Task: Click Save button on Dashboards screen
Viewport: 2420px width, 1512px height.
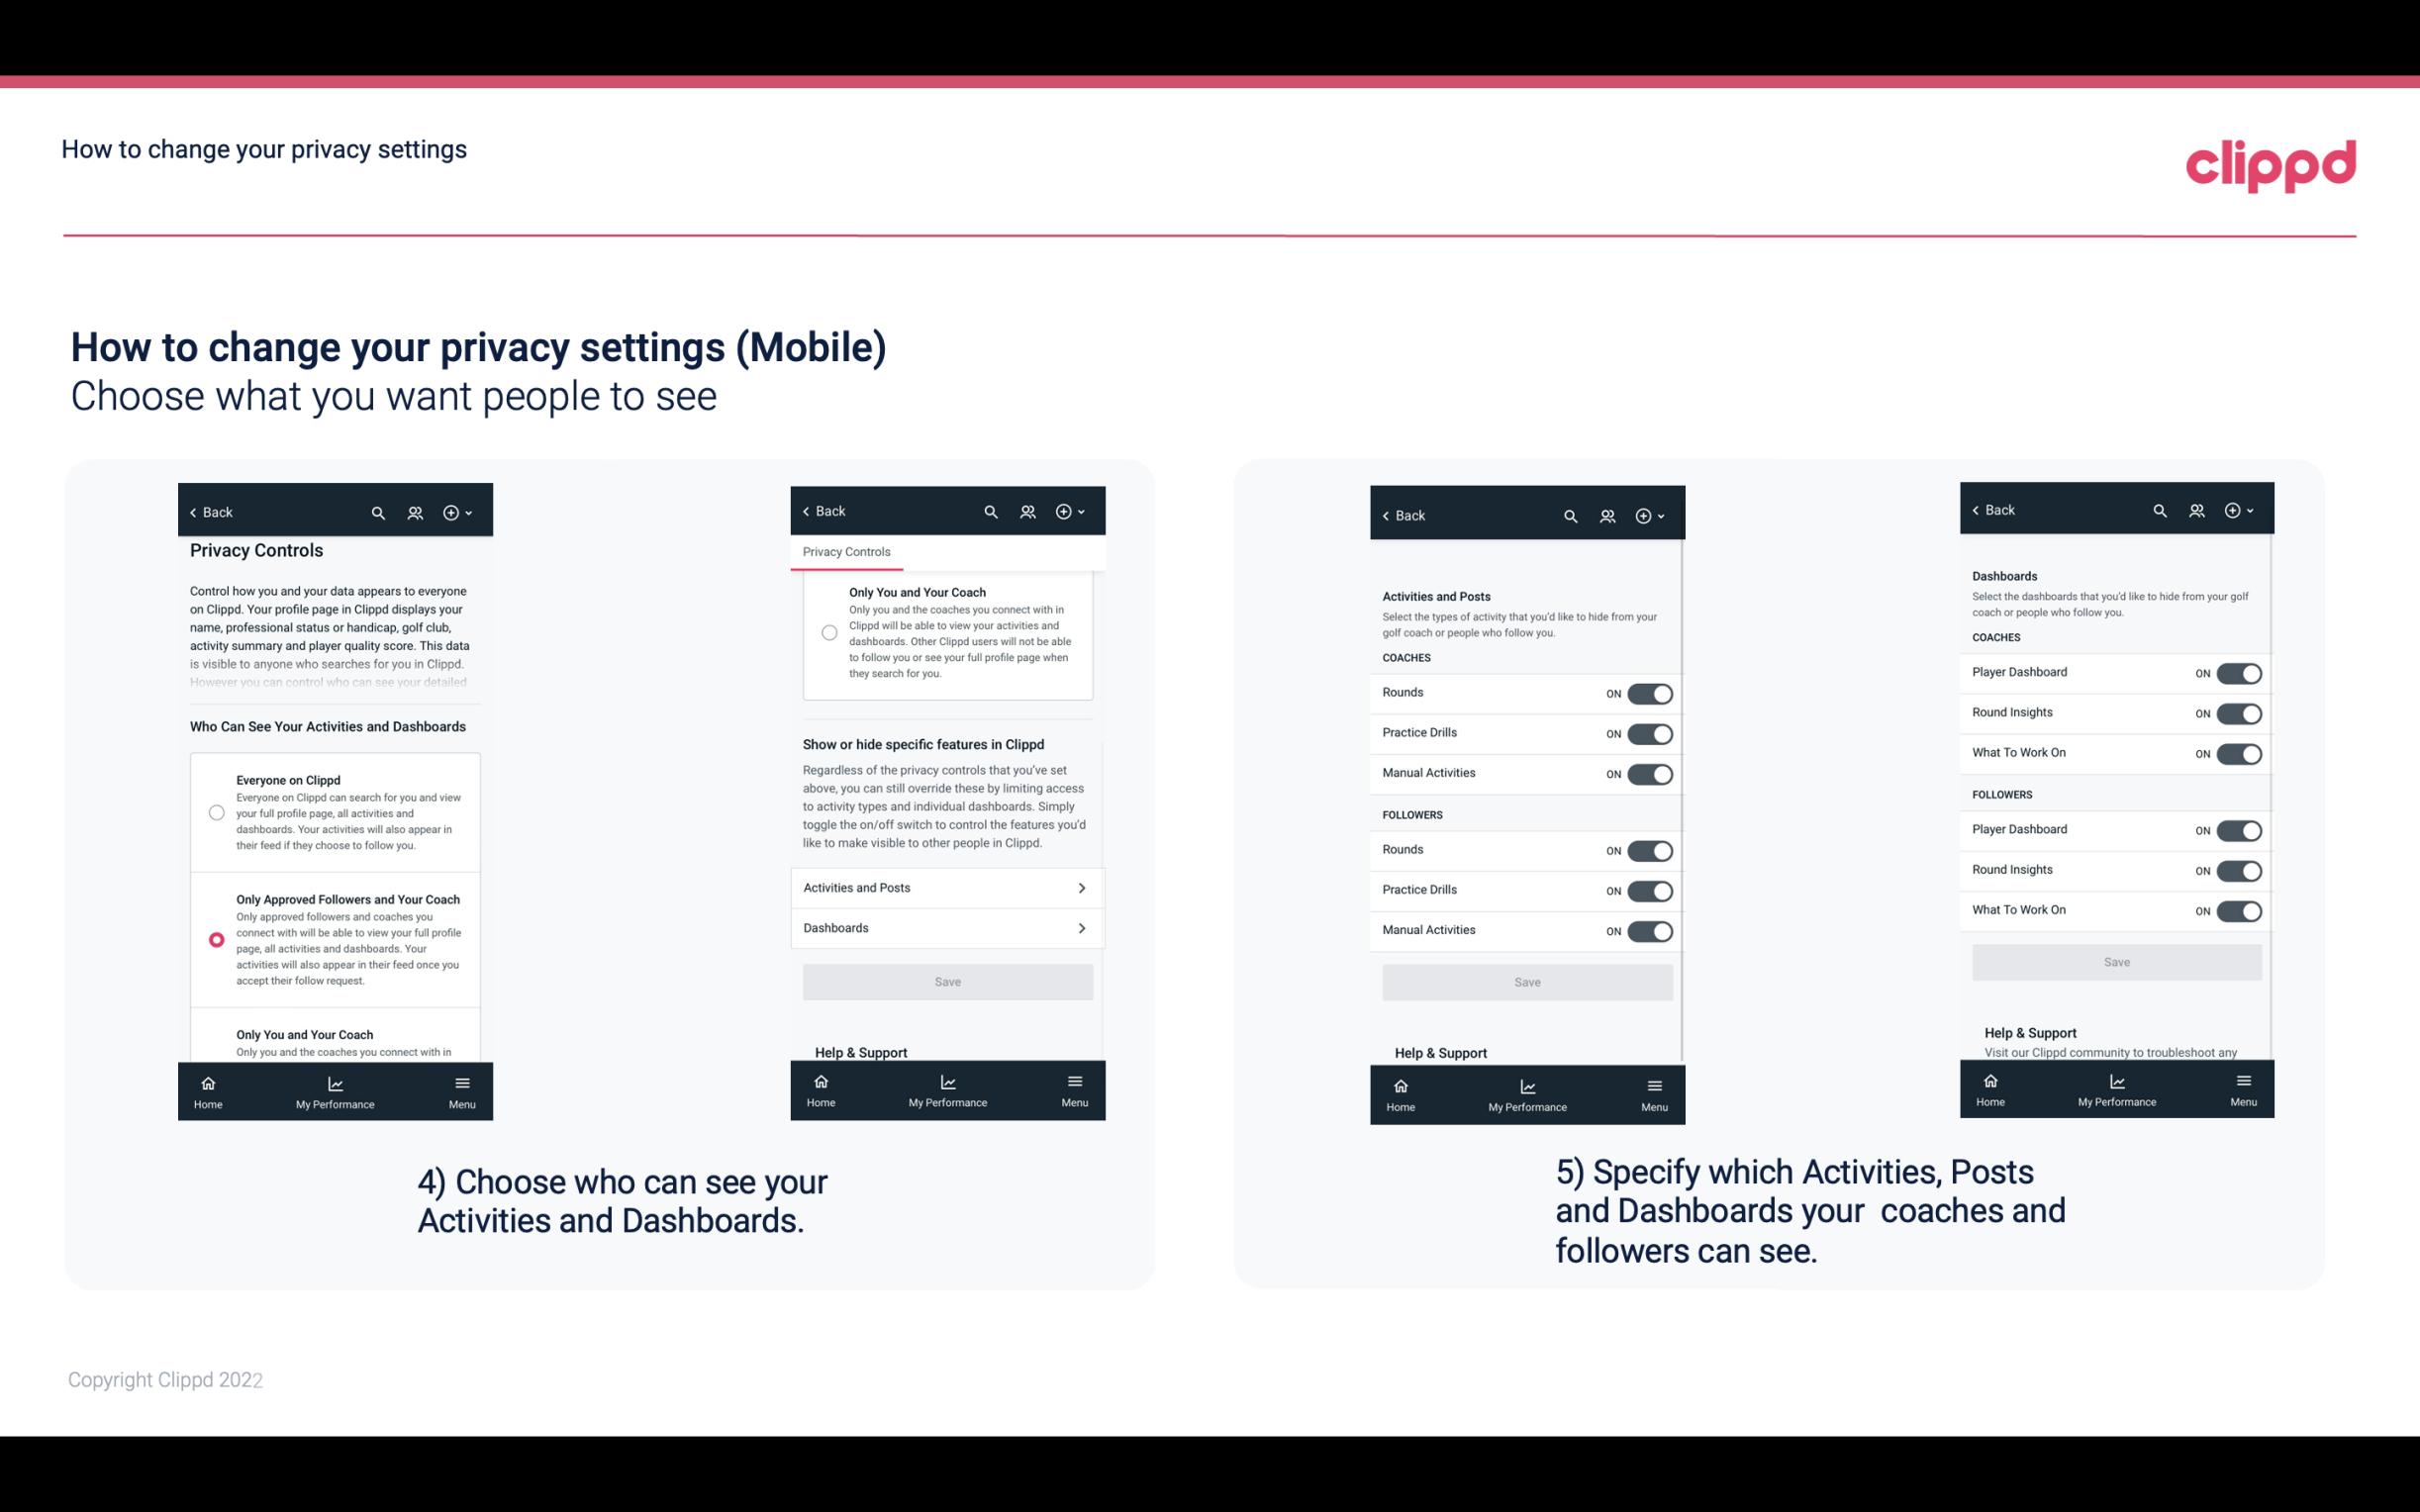Action: coord(2115,962)
